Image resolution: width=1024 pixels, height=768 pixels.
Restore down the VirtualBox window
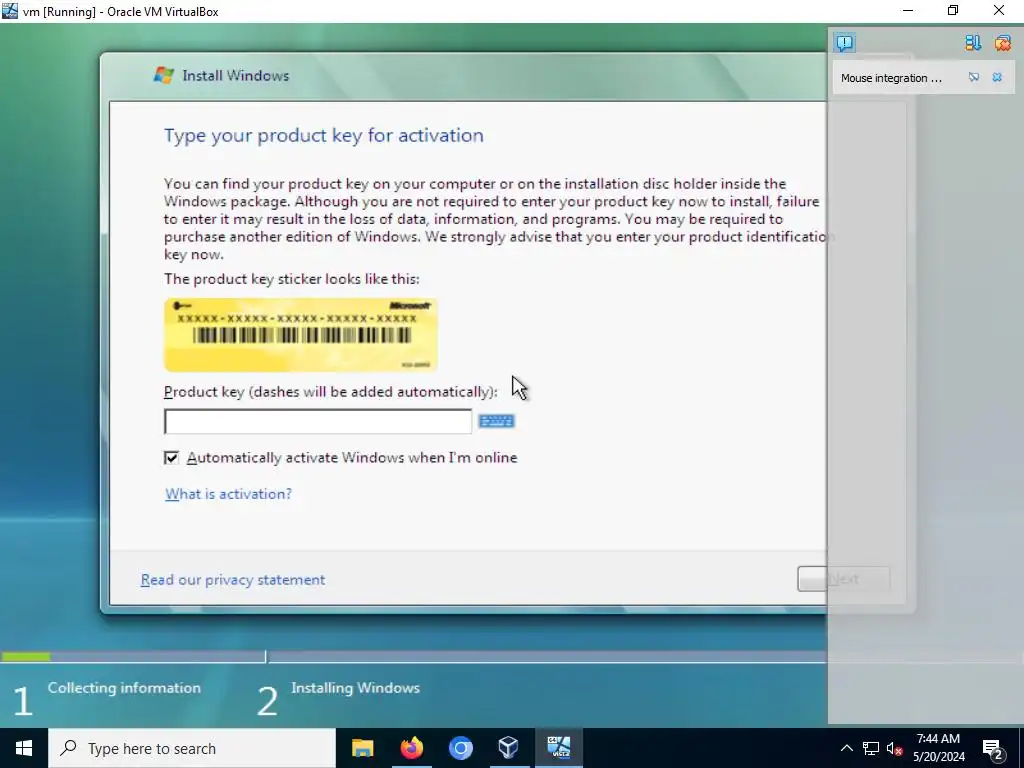click(x=953, y=10)
